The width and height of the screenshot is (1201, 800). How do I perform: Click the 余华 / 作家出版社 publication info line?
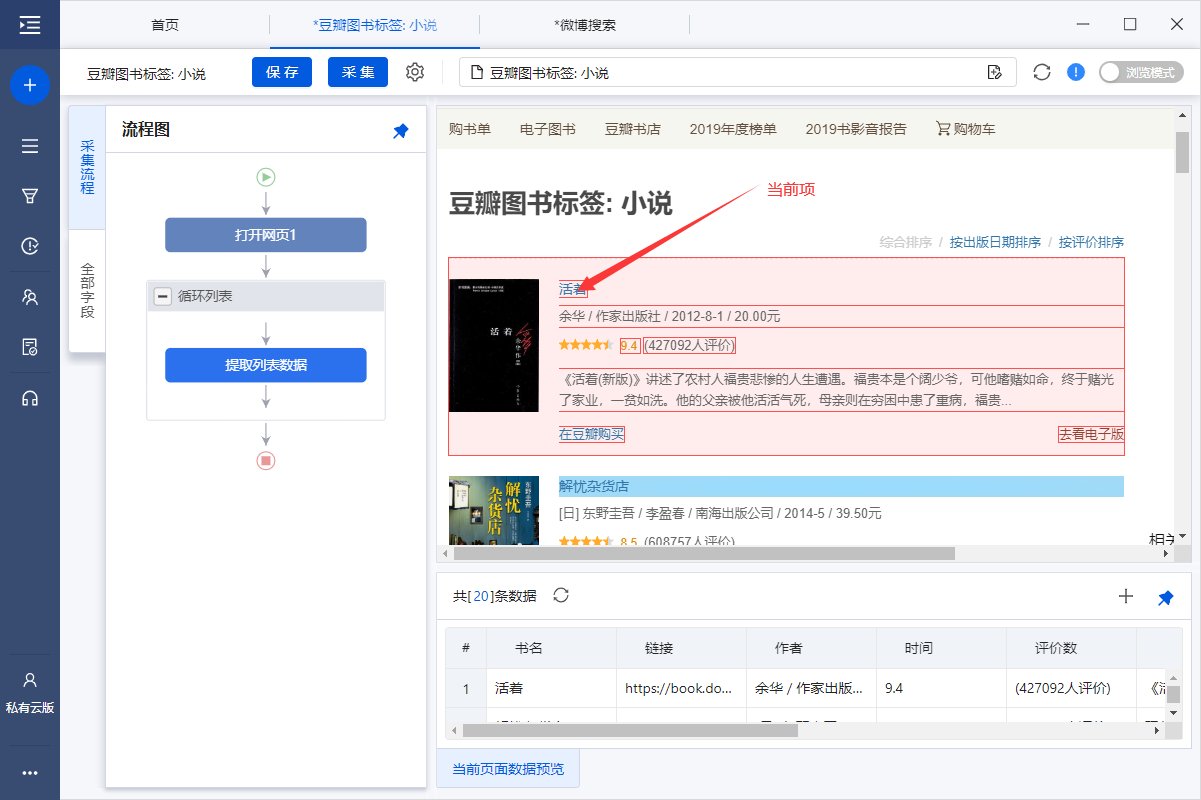pos(670,317)
